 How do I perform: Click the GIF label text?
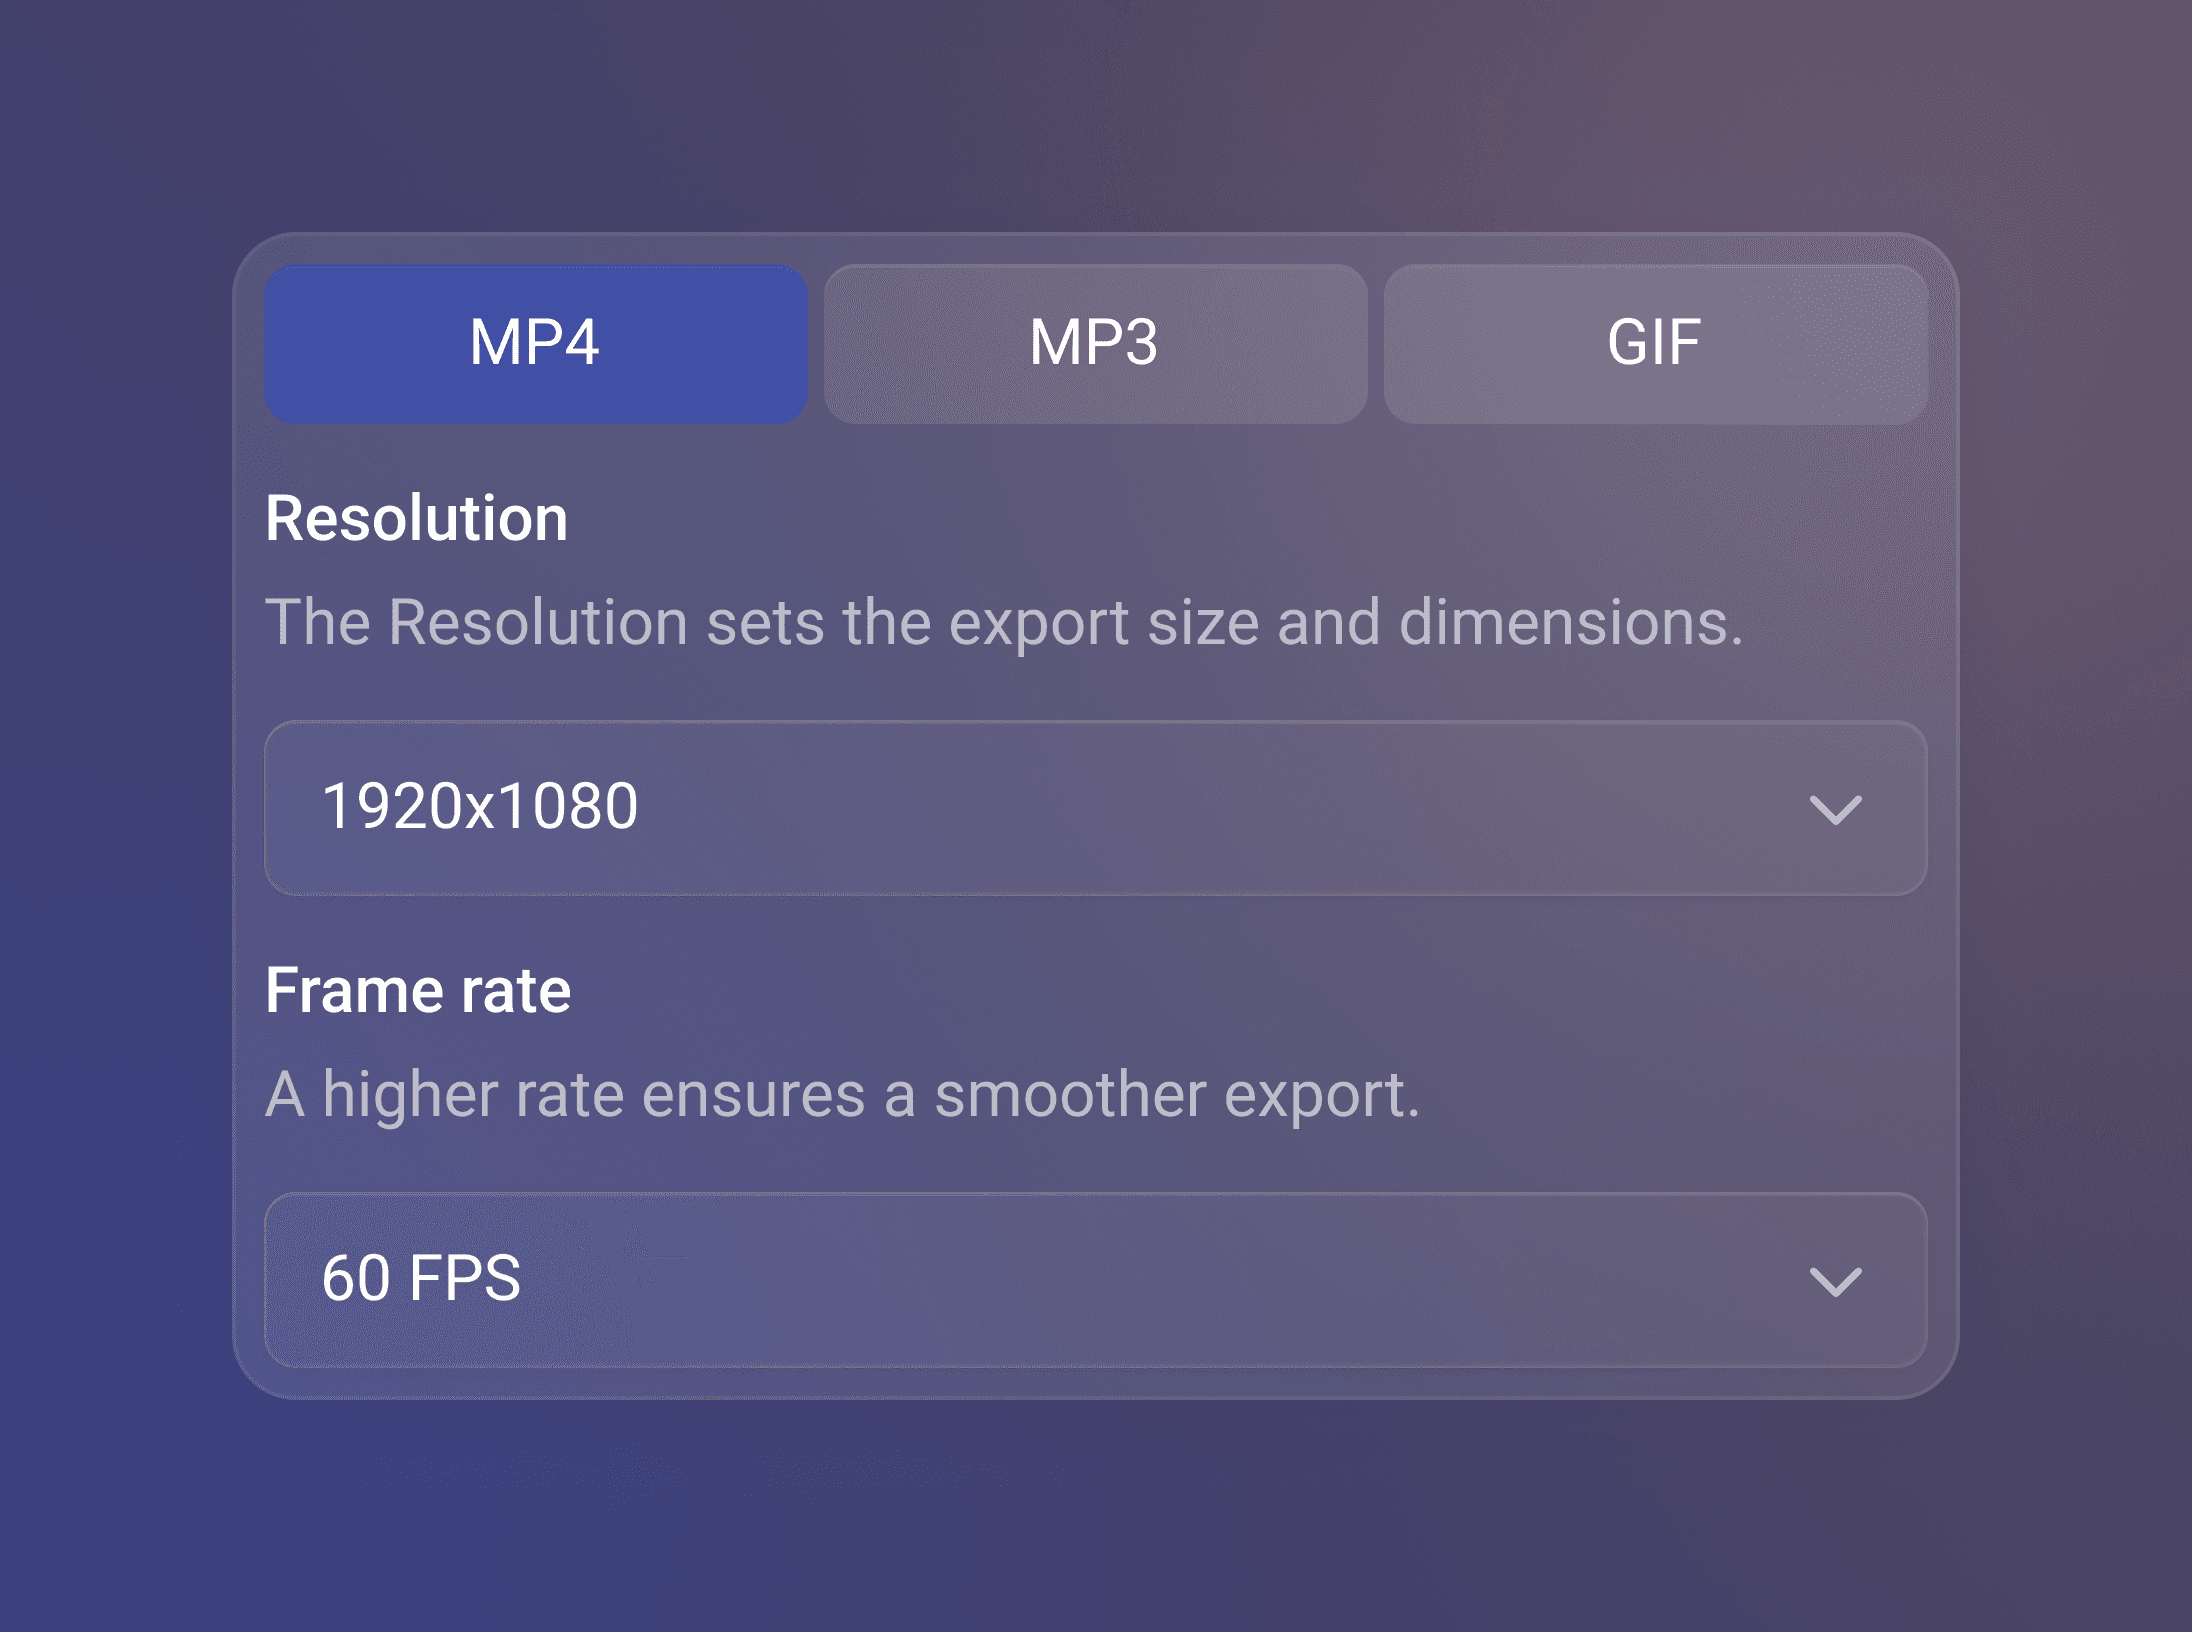tap(1654, 343)
